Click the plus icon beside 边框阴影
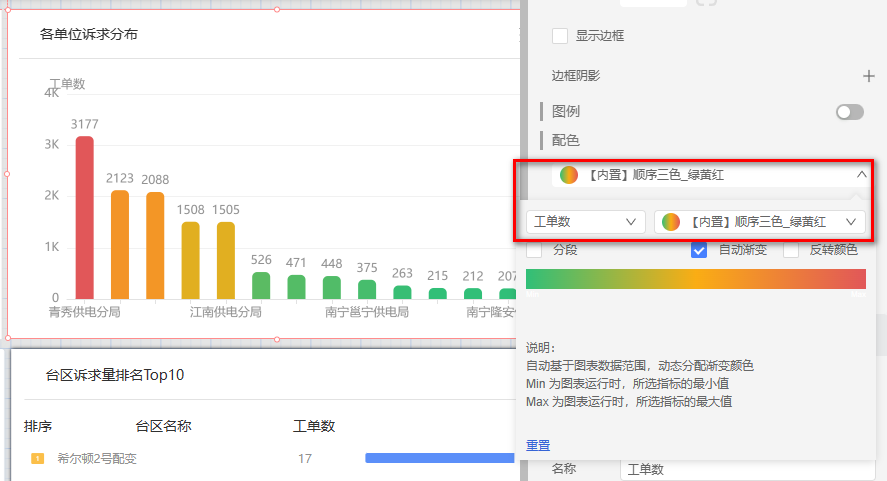Viewport: 887px width, 481px height. point(868,76)
